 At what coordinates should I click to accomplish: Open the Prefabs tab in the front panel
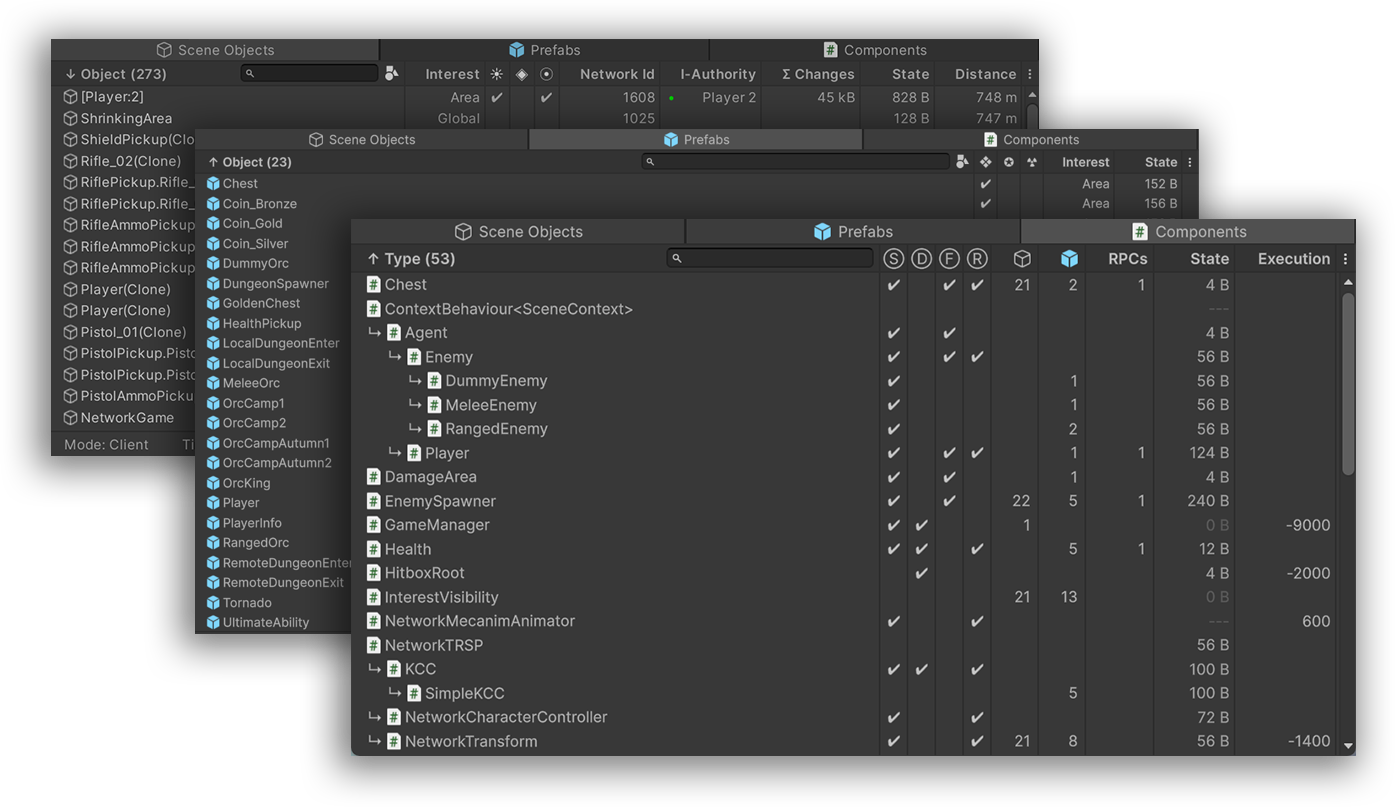click(x=852, y=232)
